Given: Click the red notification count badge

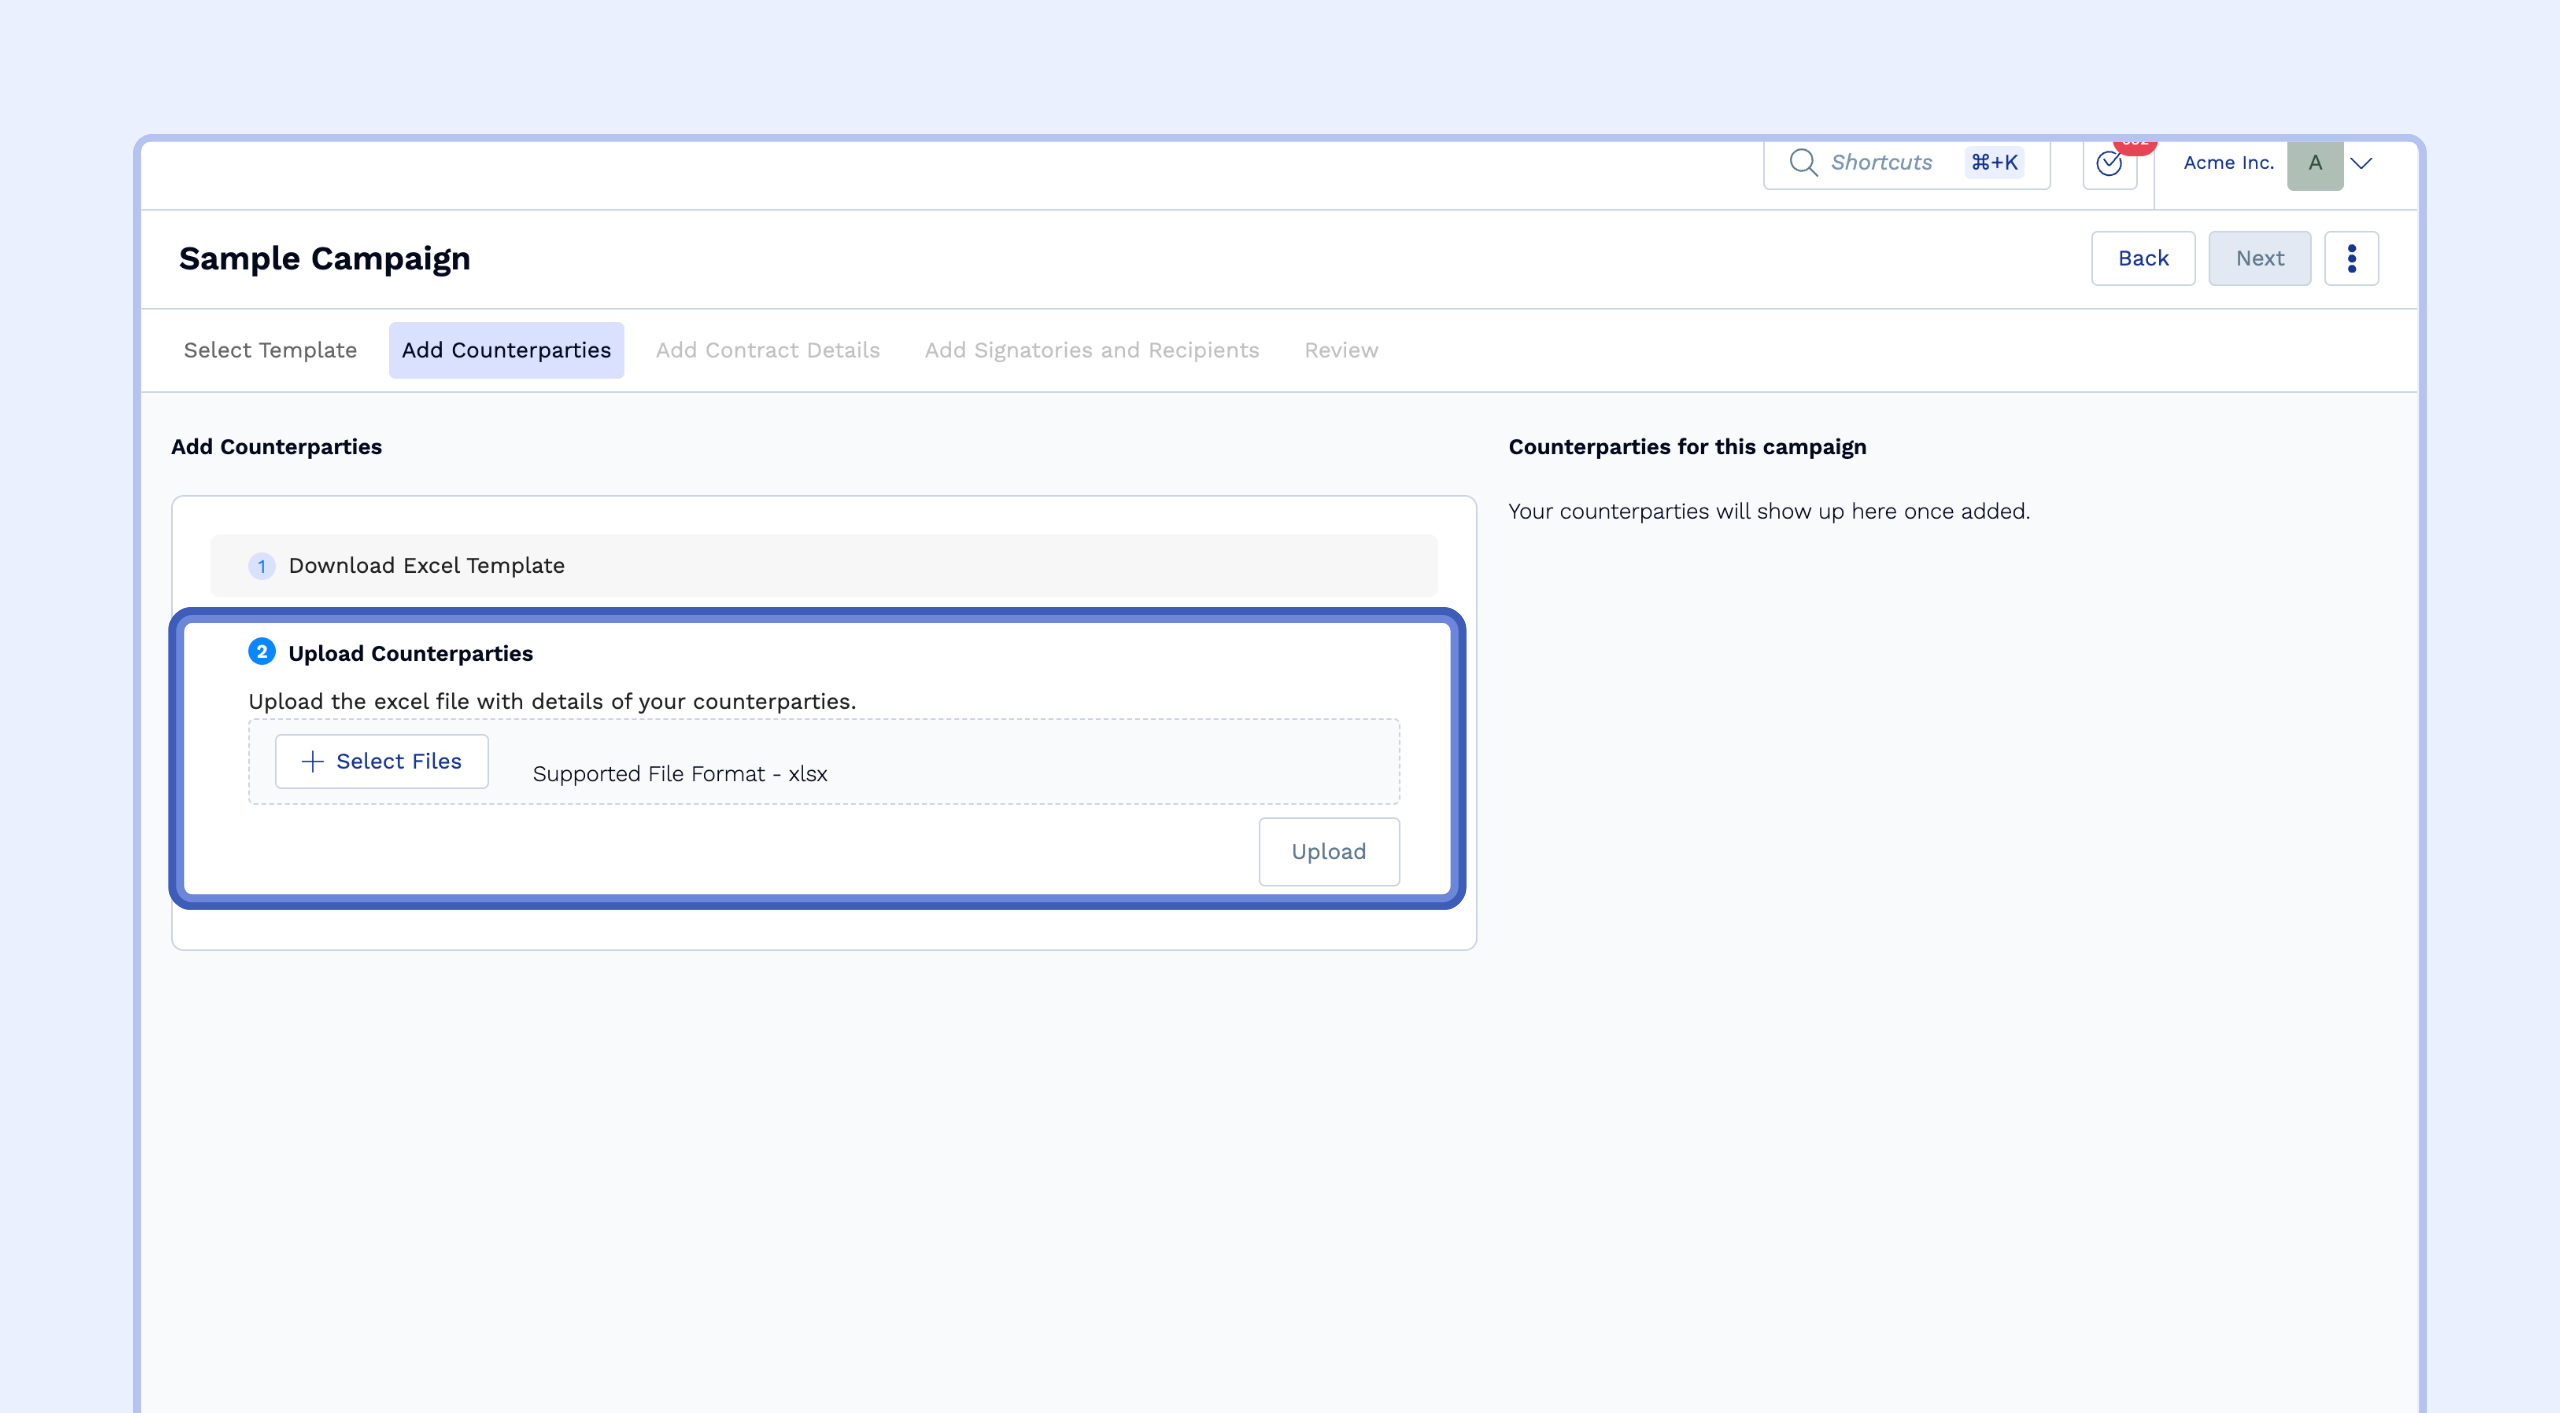Looking at the screenshot, I should click(2134, 146).
